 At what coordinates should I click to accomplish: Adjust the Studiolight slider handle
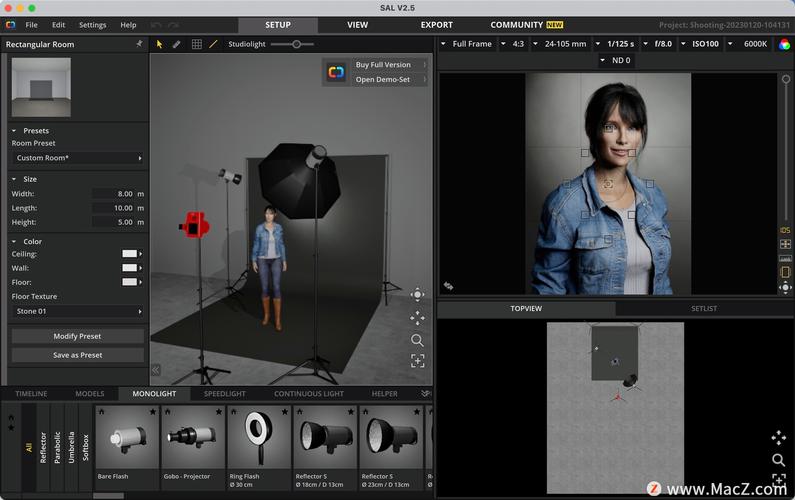[x=296, y=44]
